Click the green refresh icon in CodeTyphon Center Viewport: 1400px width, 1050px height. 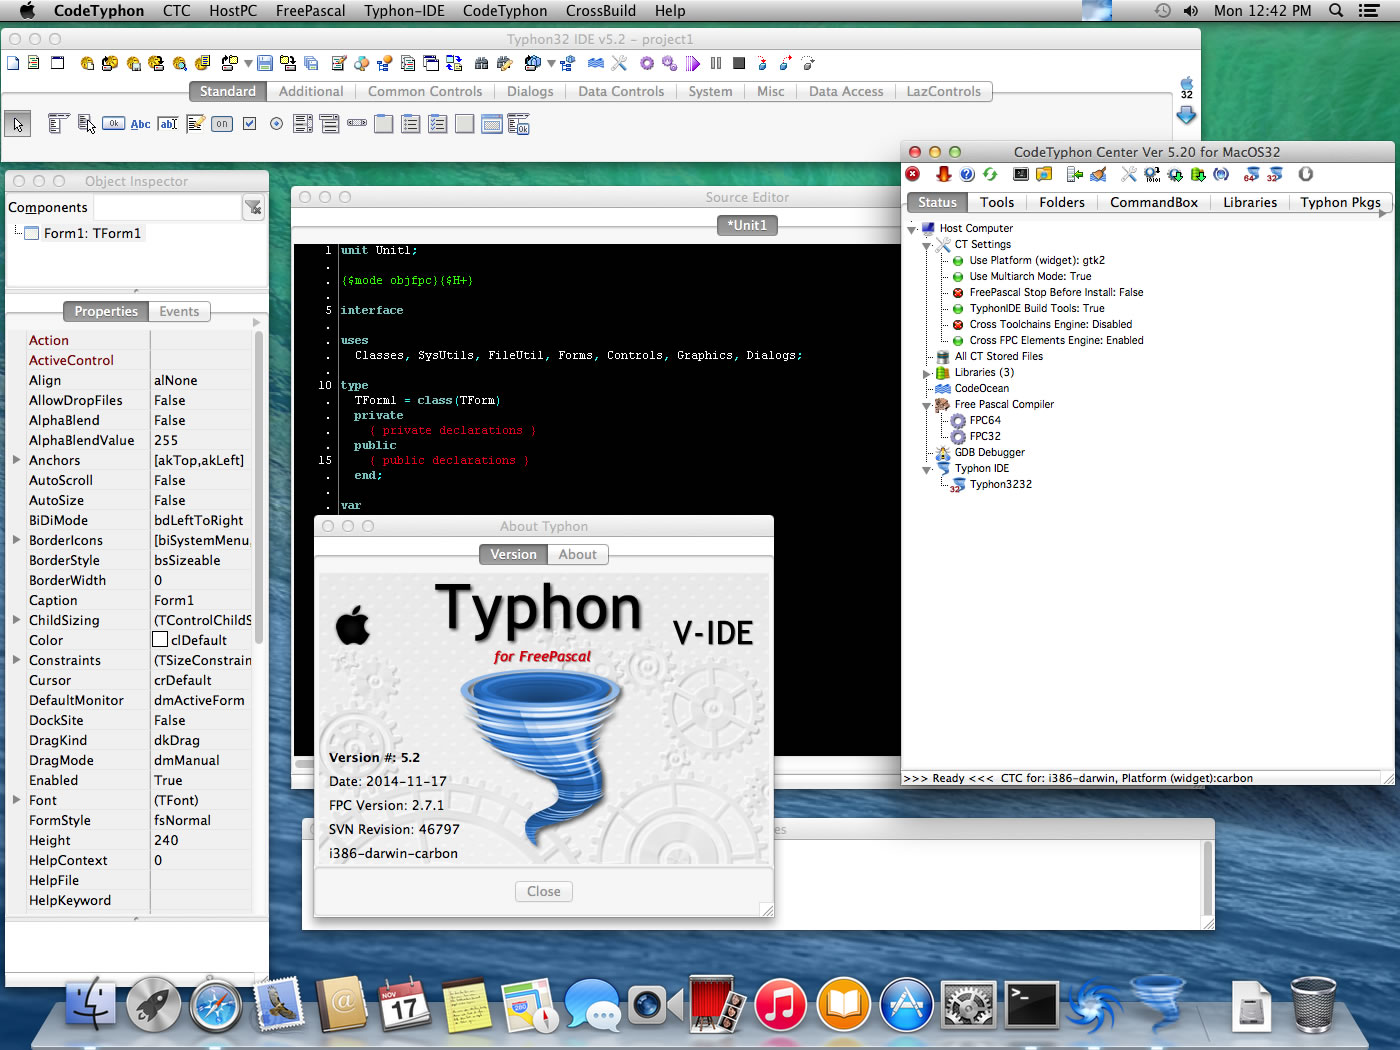click(990, 174)
